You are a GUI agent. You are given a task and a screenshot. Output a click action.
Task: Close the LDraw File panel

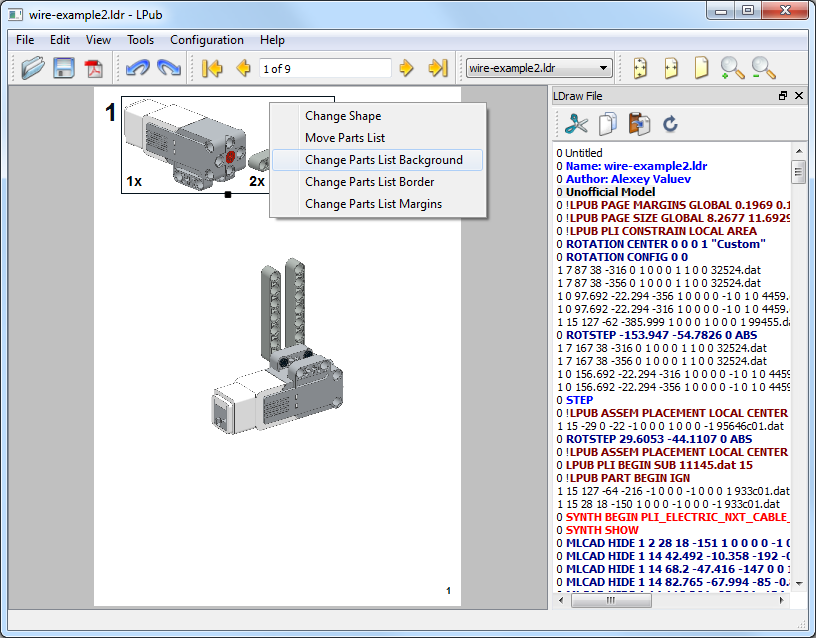click(x=799, y=96)
